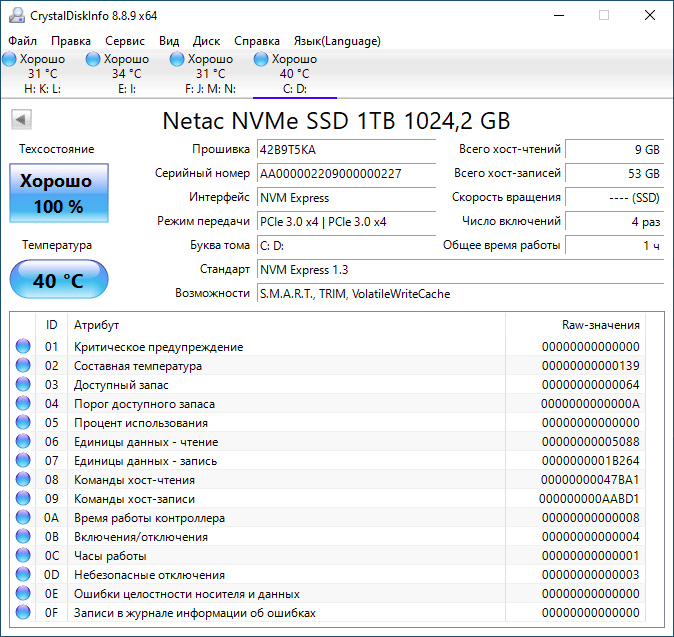Open the Сервис menu
The height and width of the screenshot is (637, 674).
coord(125,41)
